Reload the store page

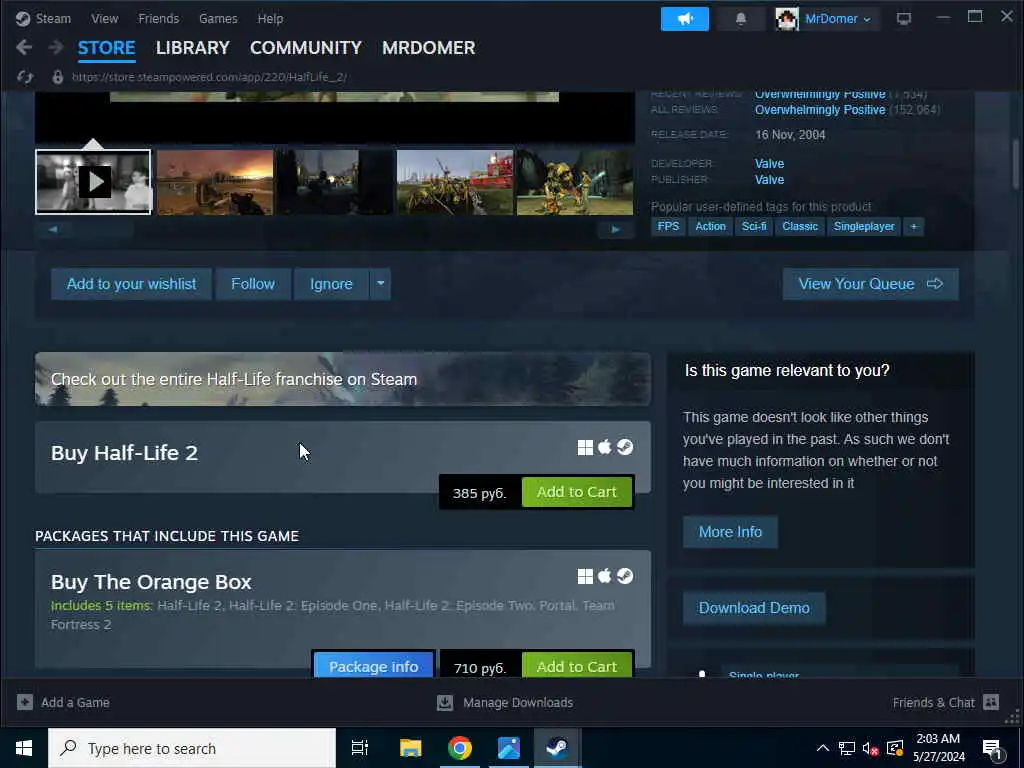(x=25, y=77)
